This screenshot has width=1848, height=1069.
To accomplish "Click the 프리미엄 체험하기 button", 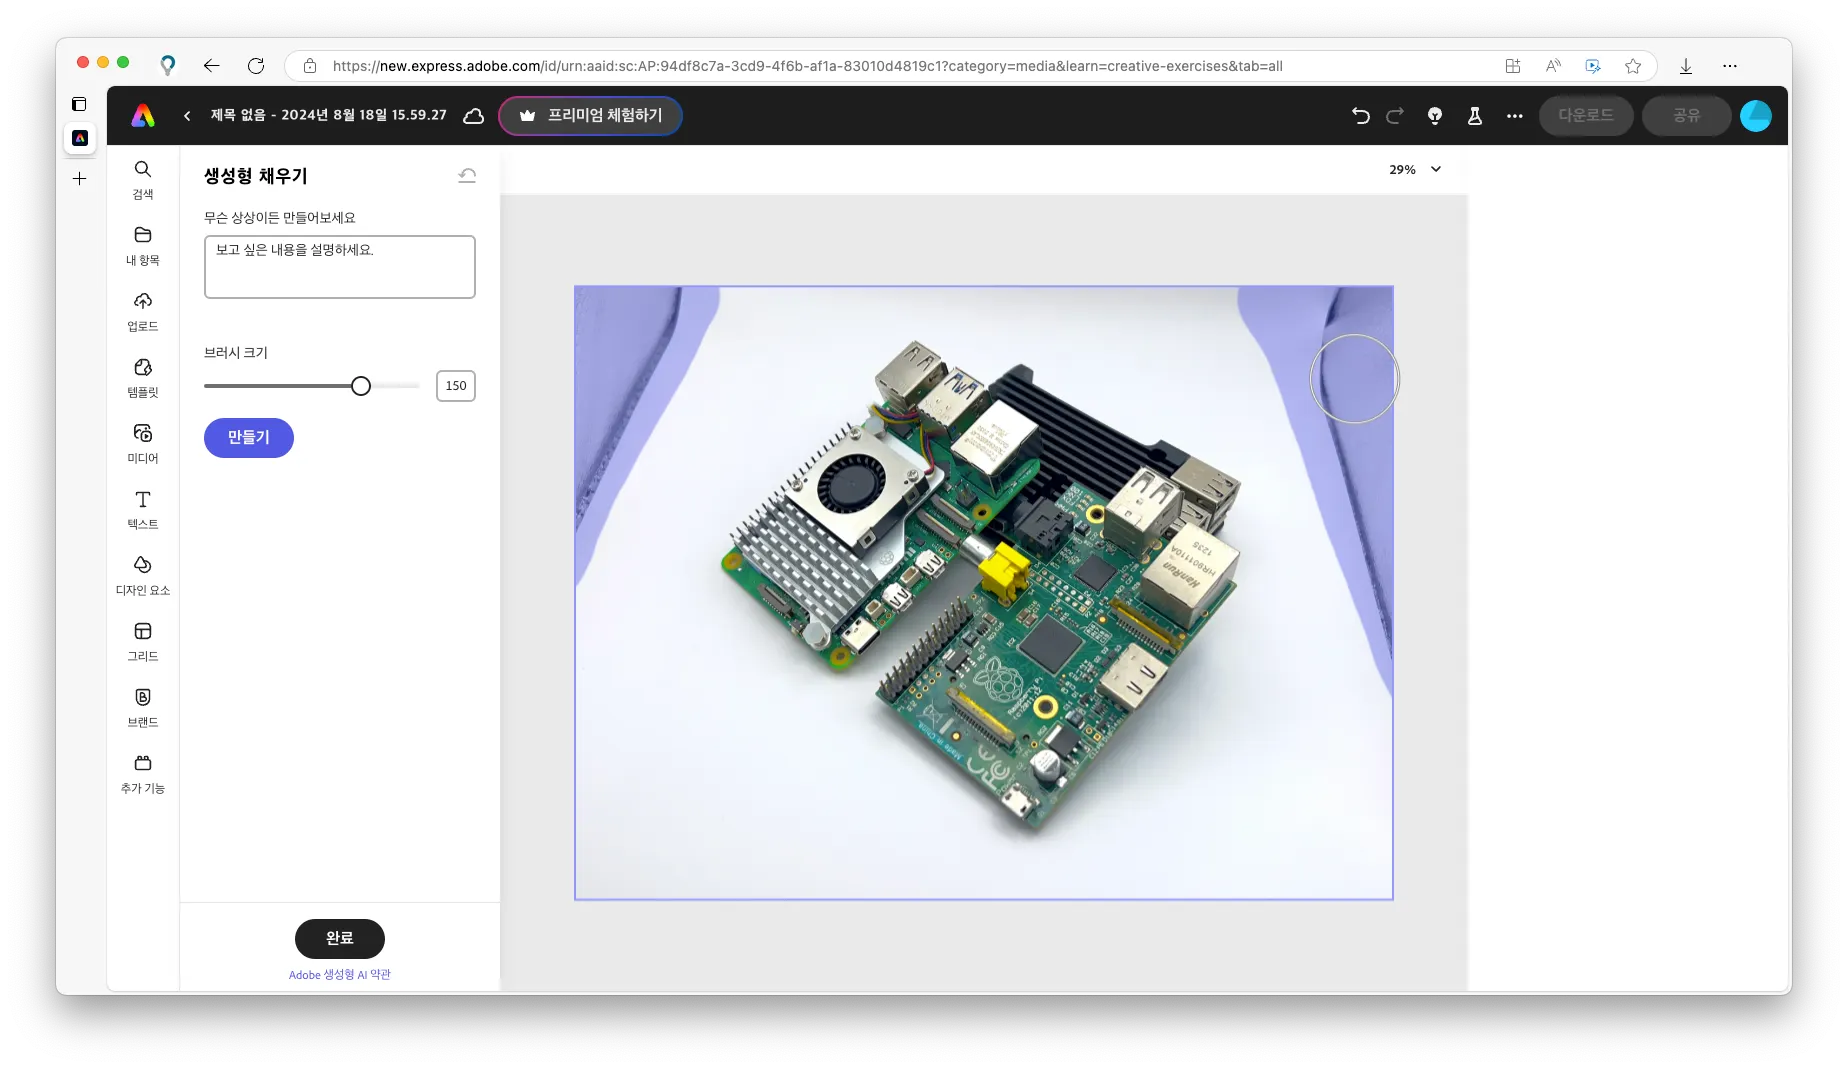I will 590,116.
